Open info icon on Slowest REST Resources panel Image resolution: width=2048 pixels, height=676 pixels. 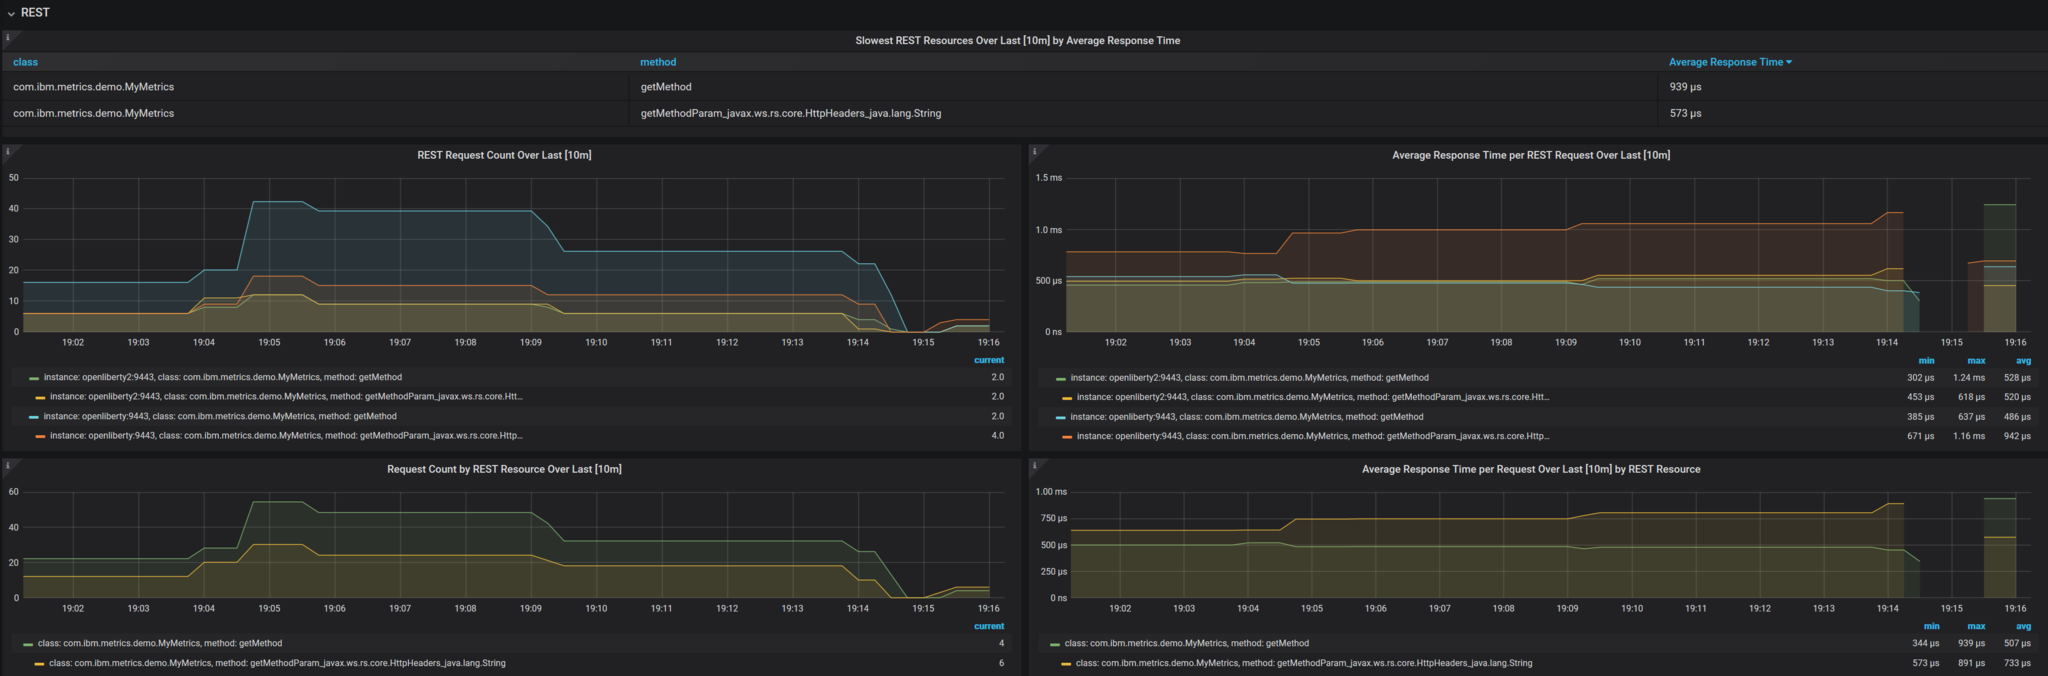7,38
